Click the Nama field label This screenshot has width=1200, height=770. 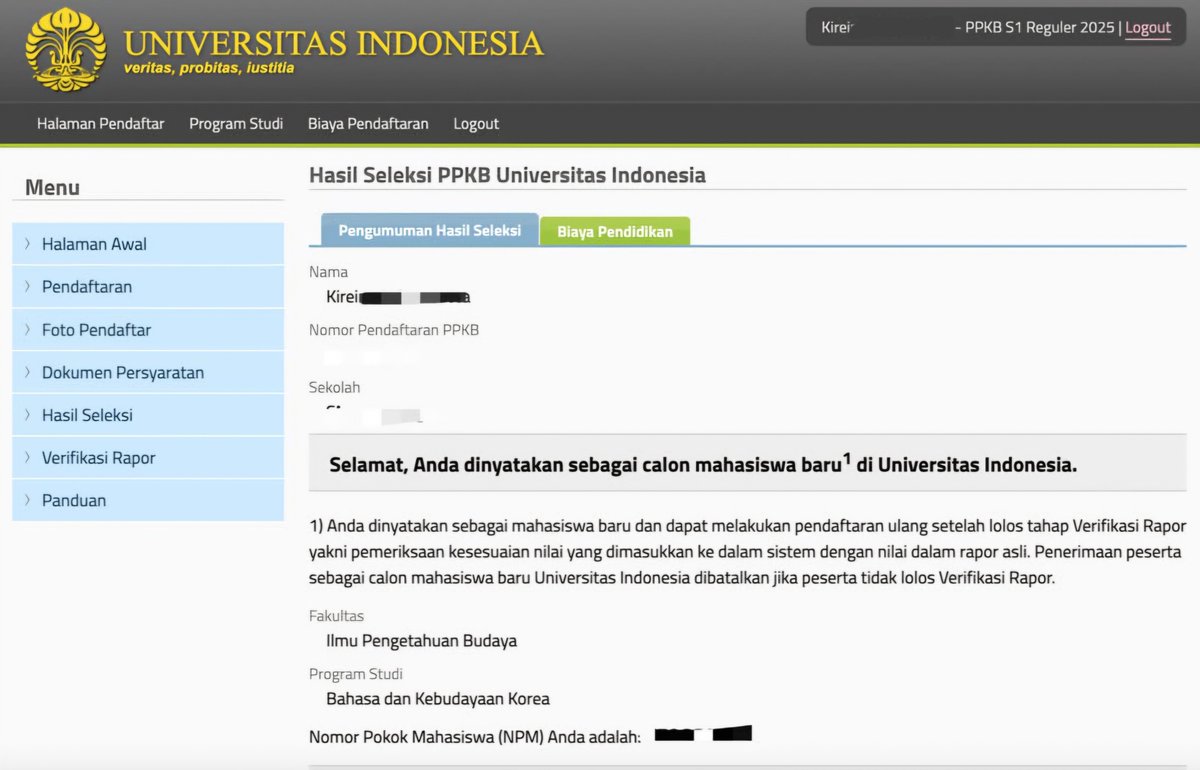[328, 272]
